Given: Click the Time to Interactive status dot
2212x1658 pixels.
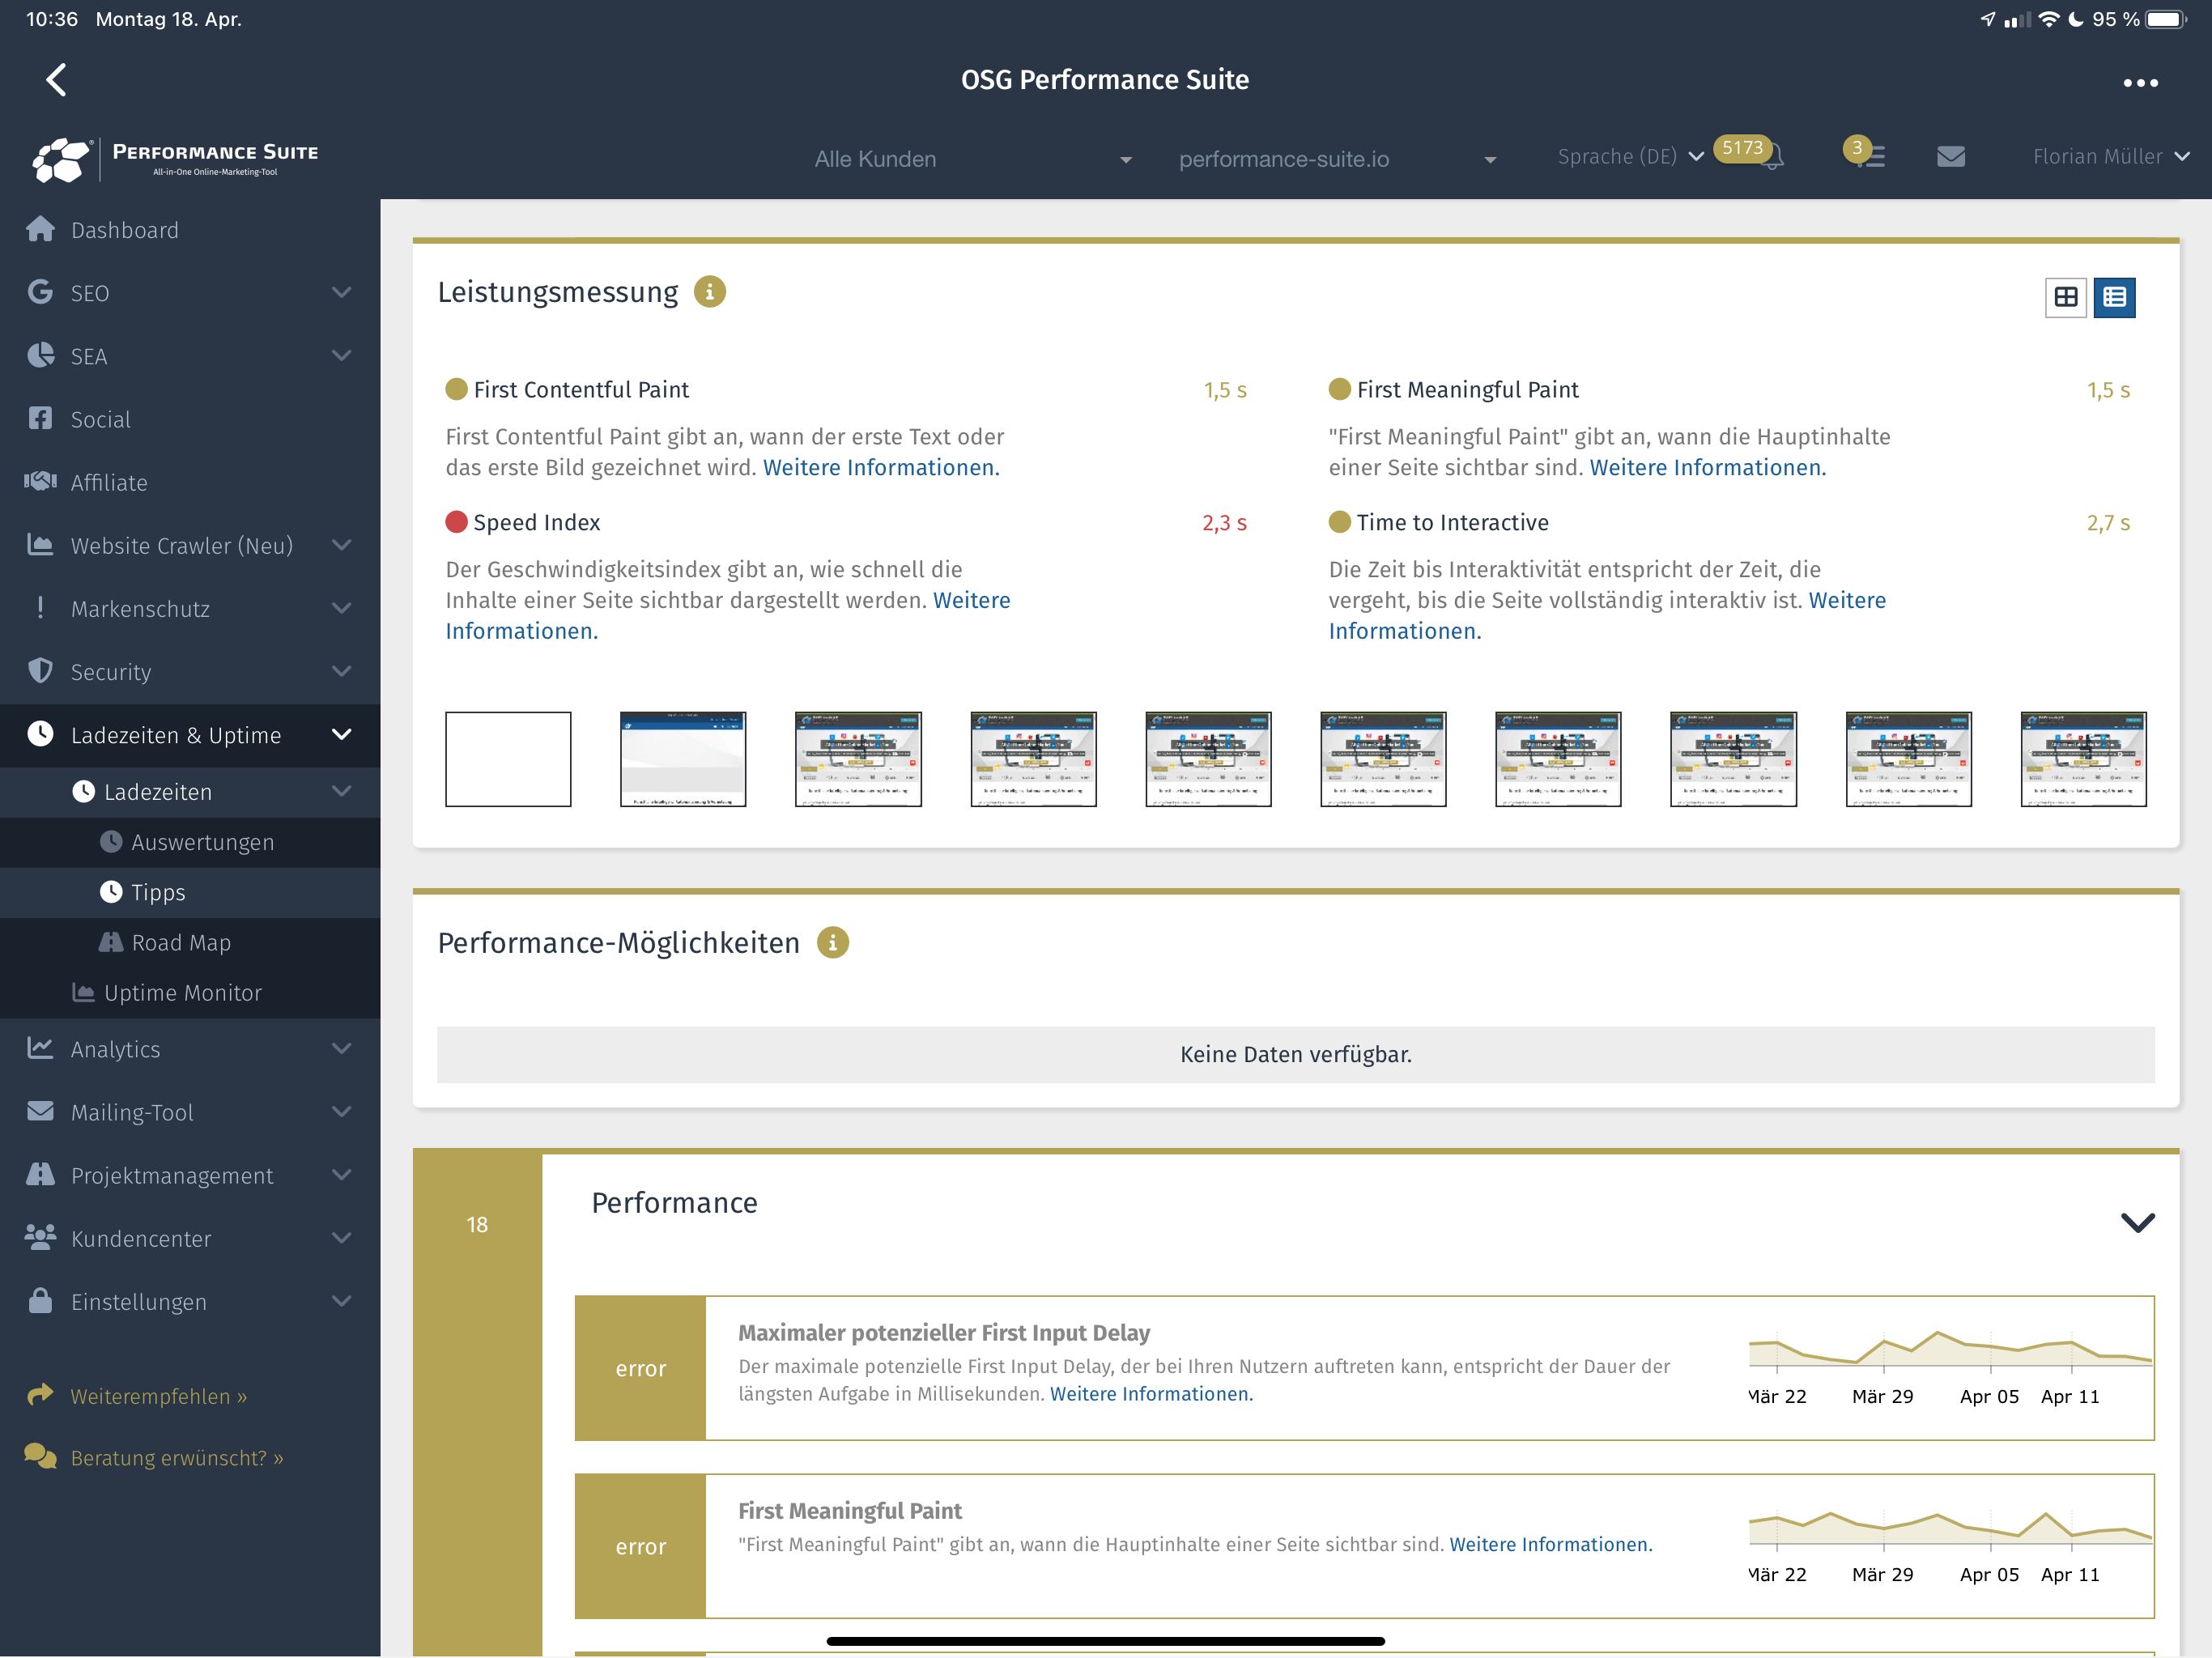Looking at the screenshot, I should (x=1339, y=522).
